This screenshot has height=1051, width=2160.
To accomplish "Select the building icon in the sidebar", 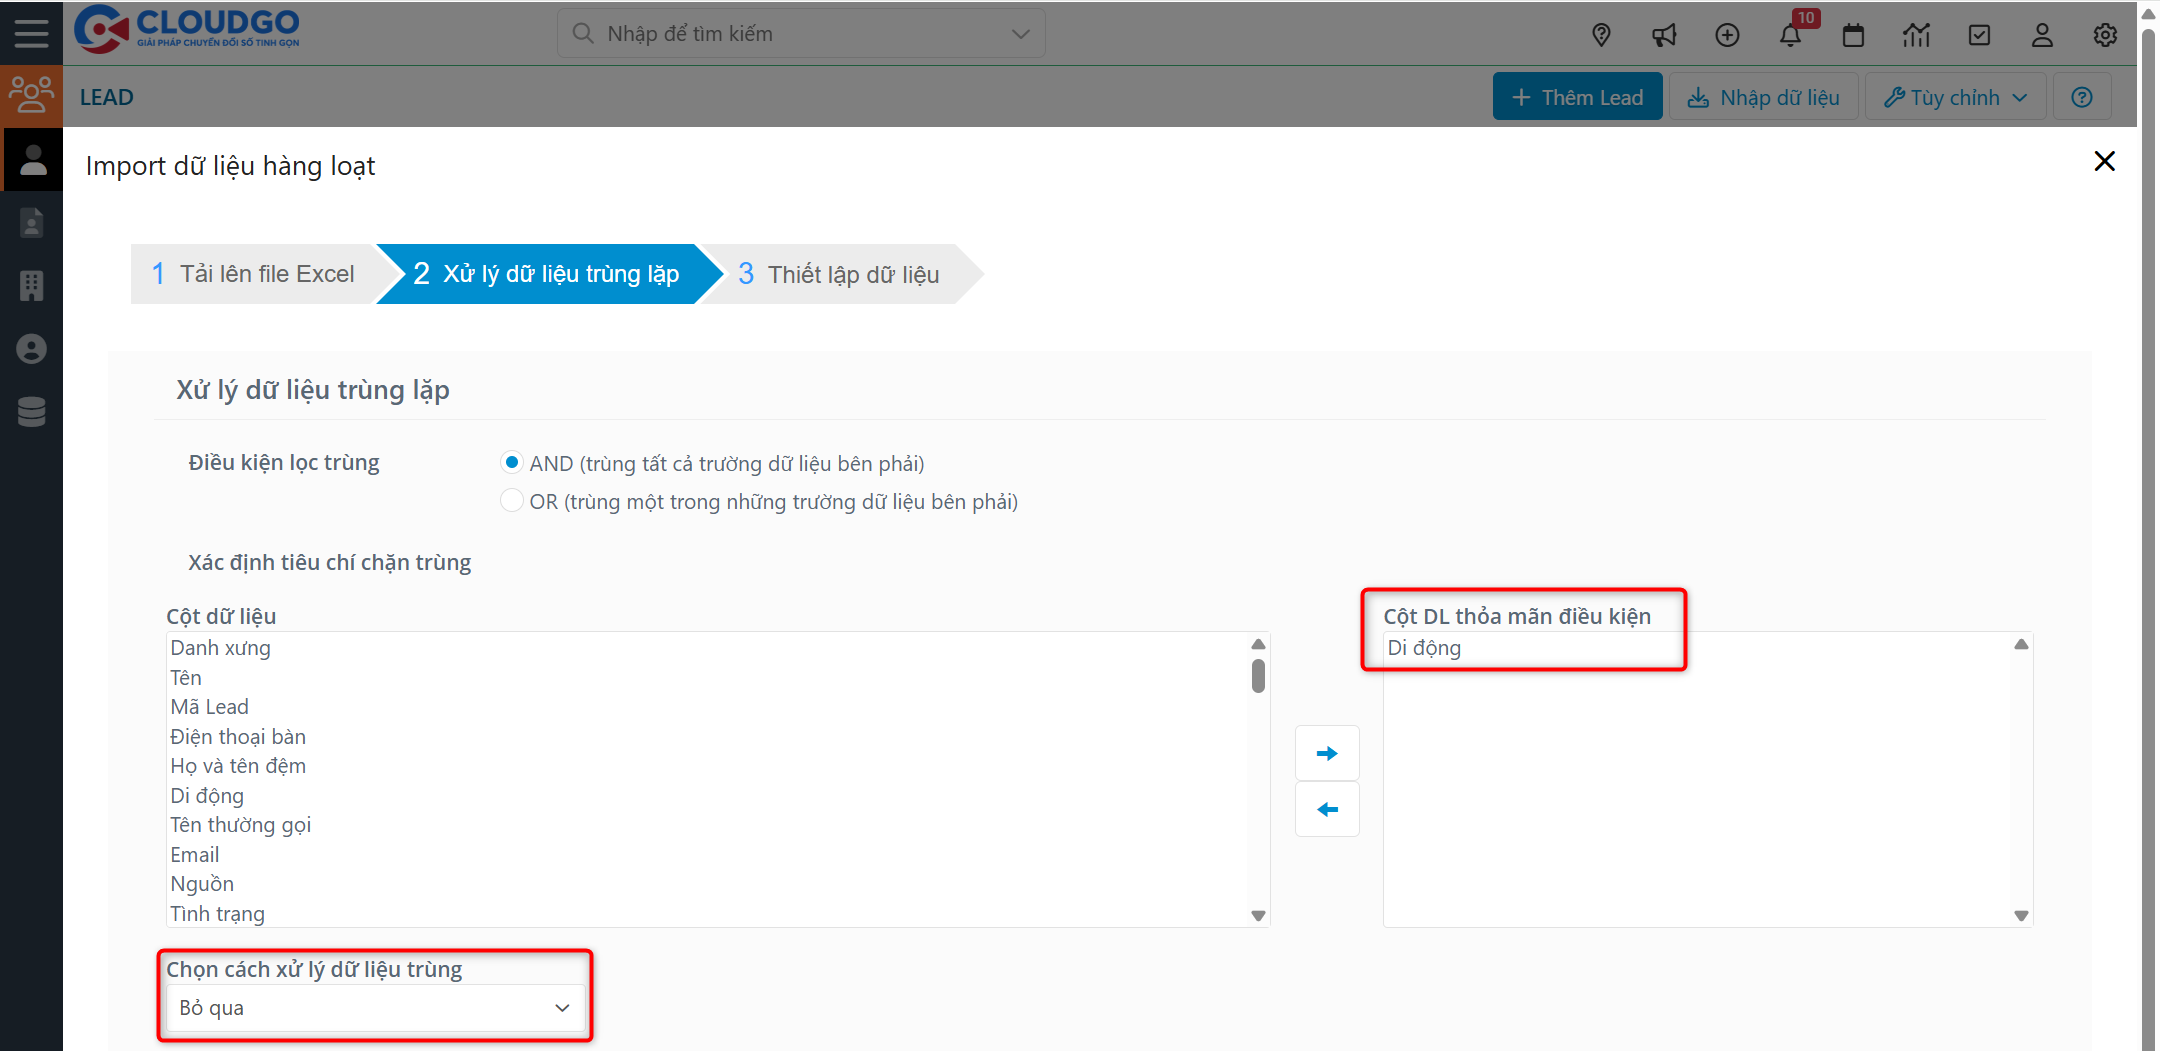I will (x=32, y=286).
